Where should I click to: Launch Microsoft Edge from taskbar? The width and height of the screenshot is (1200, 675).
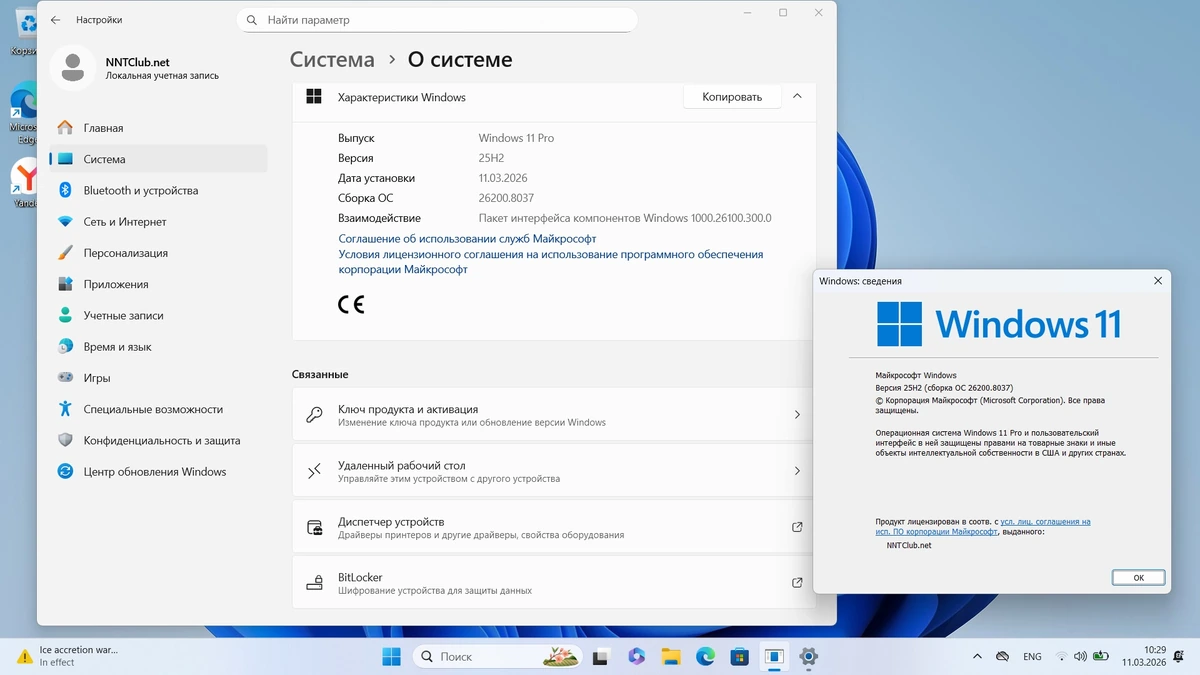(705, 657)
